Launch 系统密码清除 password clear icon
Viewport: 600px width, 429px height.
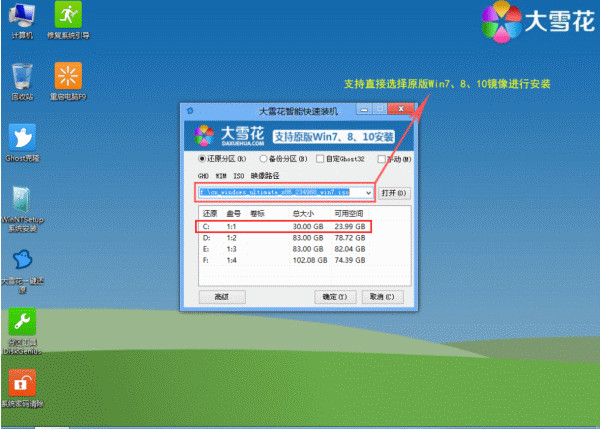22,388
